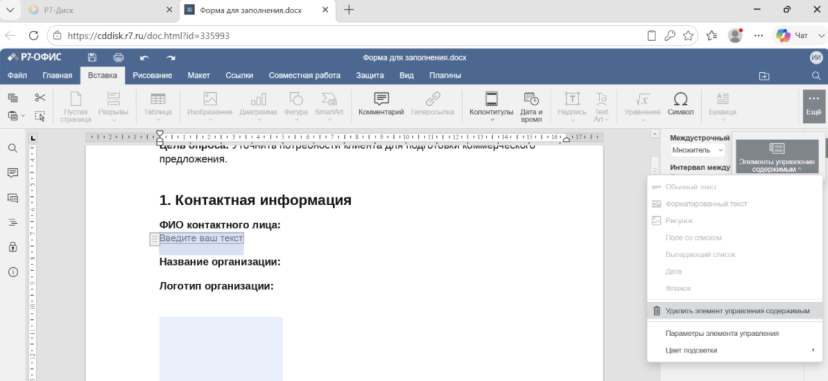Click the ИИ user avatar
This screenshot has height=381, width=828.
point(816,58)
